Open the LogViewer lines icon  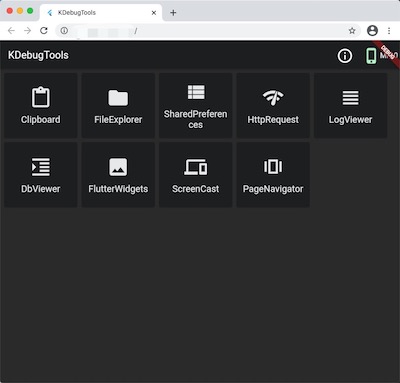351,98
